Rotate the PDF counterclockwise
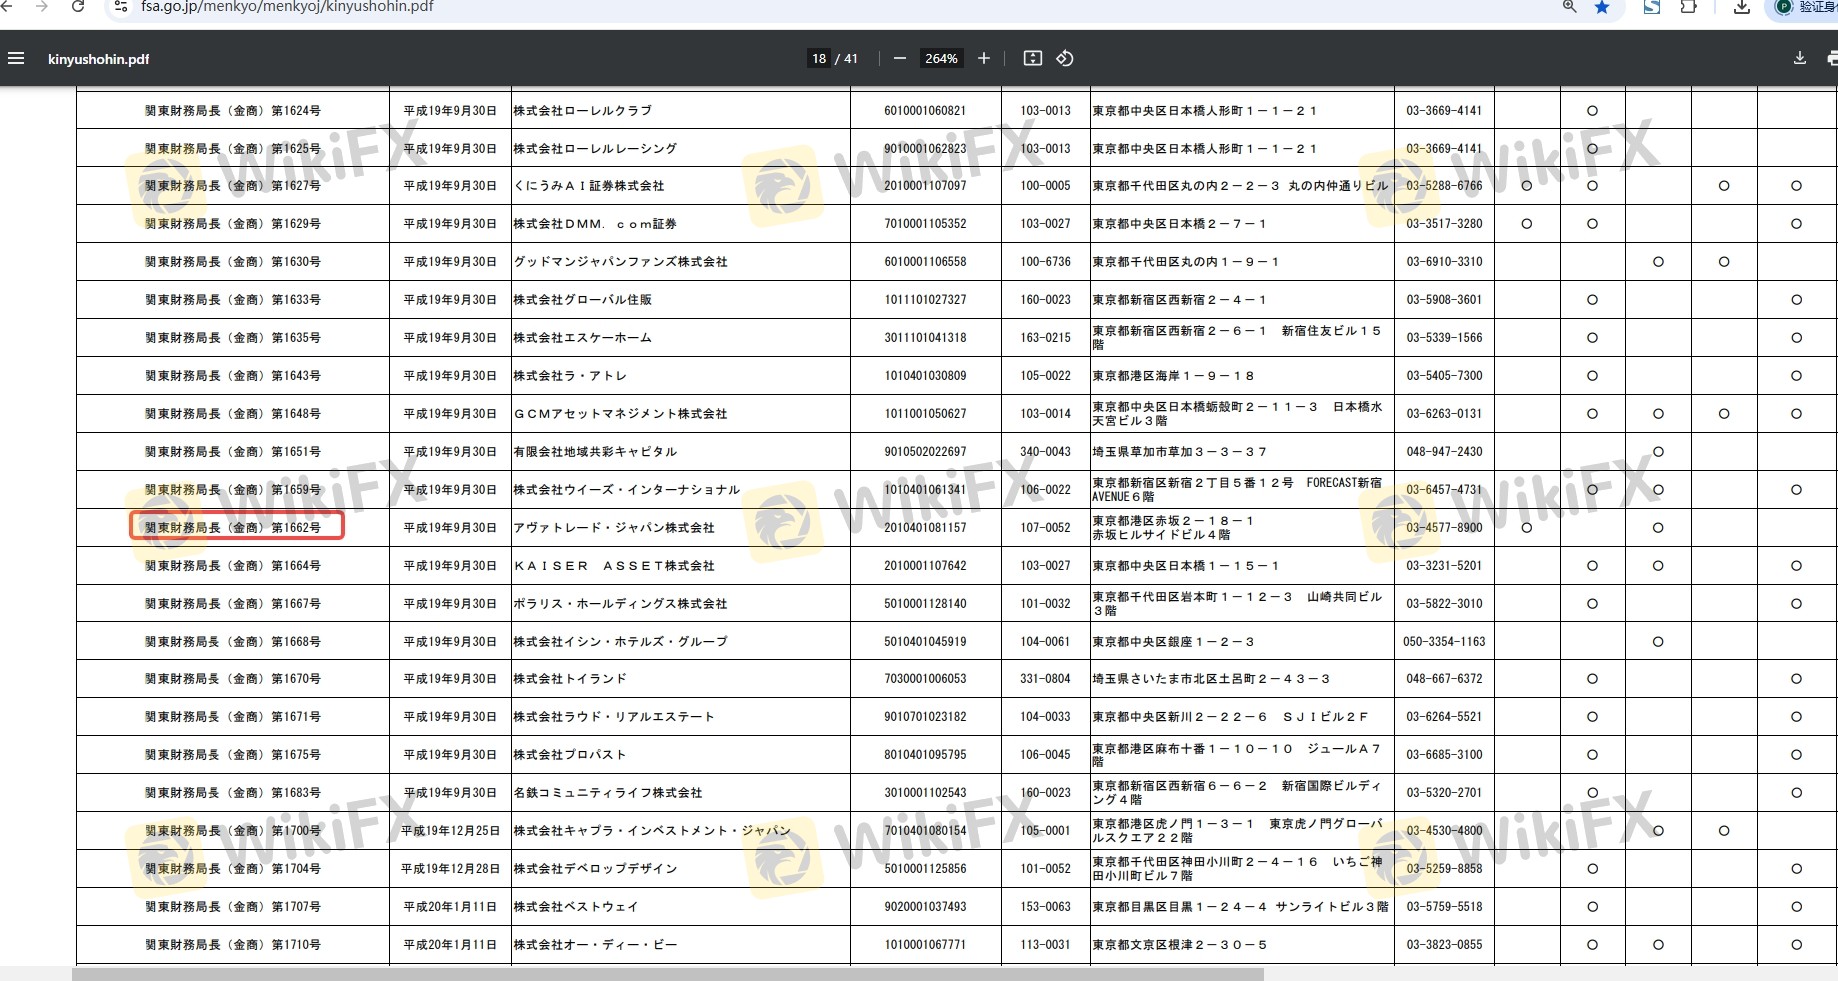The image size is (1838, 981). (x=1065, y=59)
